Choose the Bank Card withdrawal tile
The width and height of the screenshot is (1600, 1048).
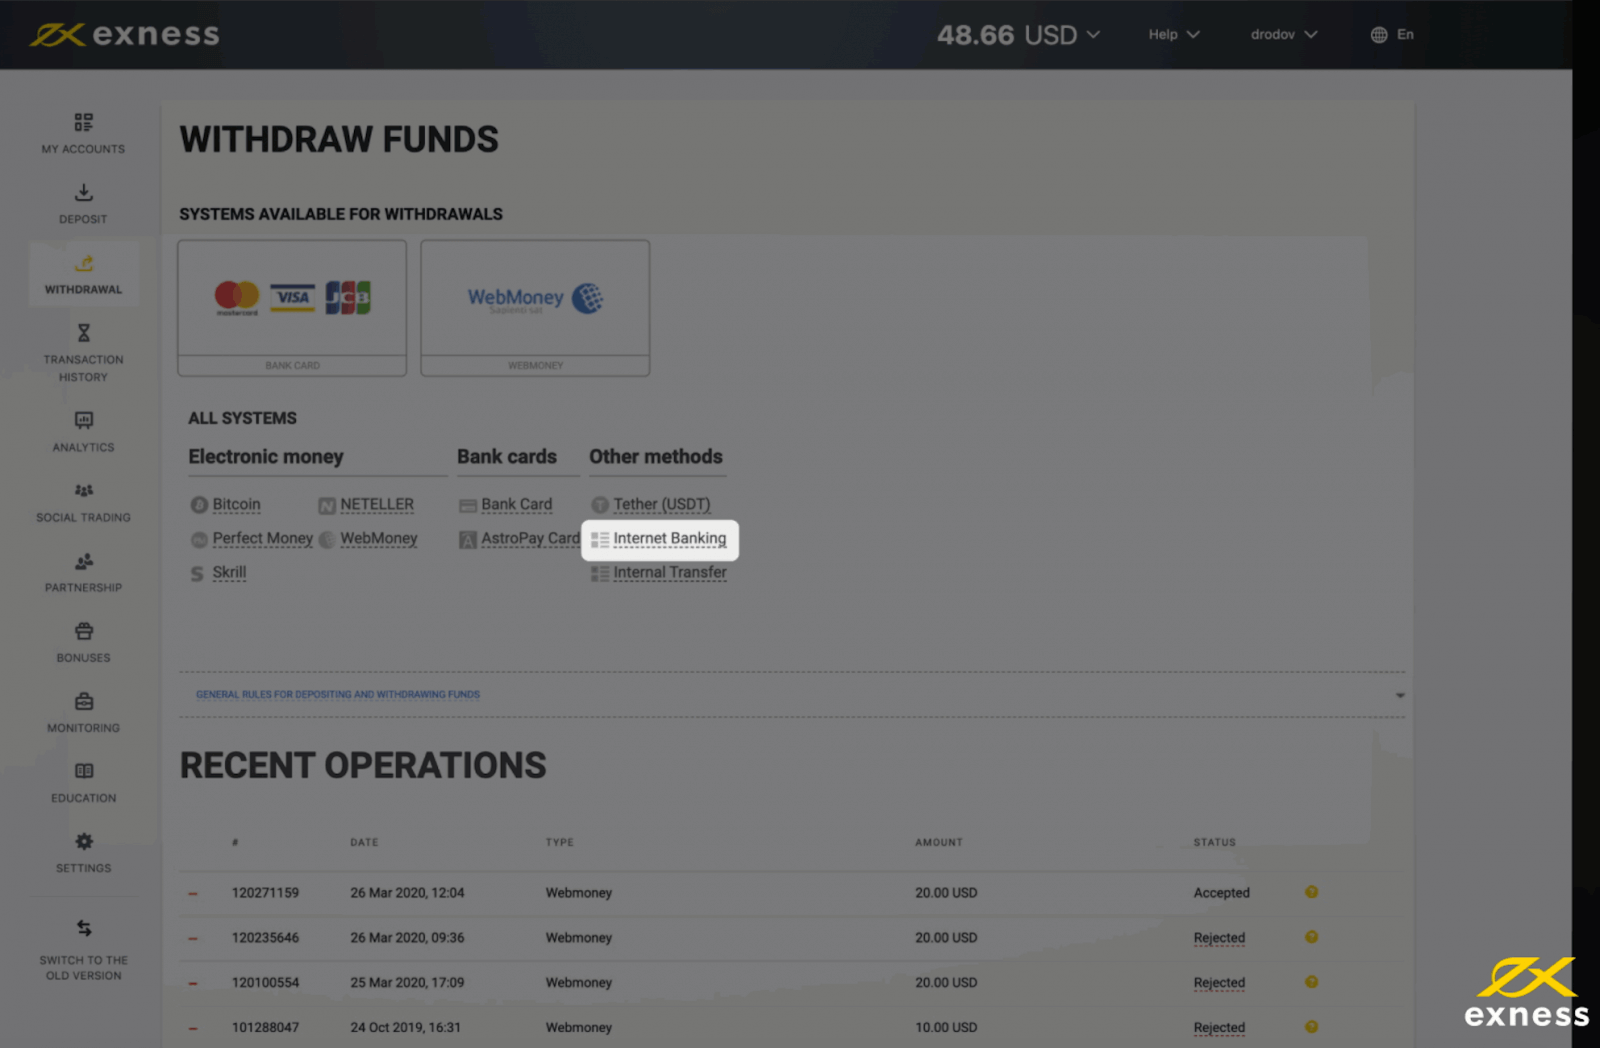coord(292,308)
